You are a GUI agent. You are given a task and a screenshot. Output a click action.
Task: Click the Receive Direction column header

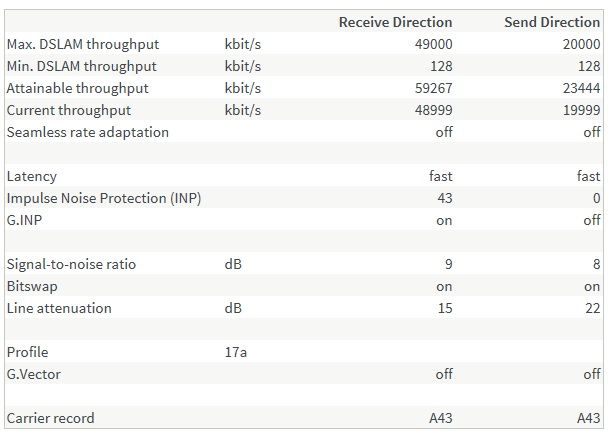click(x=395, y=22)
